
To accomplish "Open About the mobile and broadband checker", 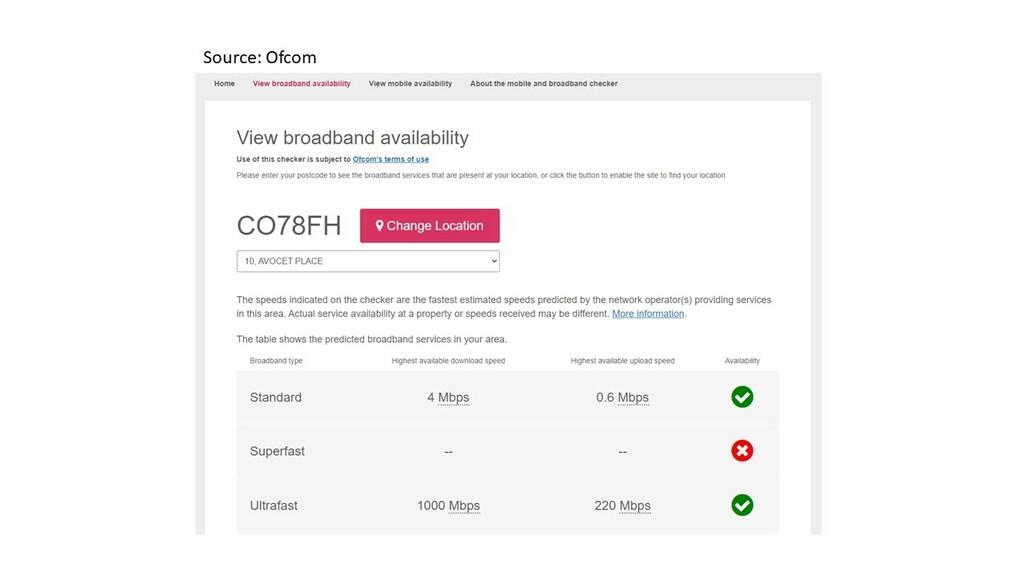I will 544,84.
